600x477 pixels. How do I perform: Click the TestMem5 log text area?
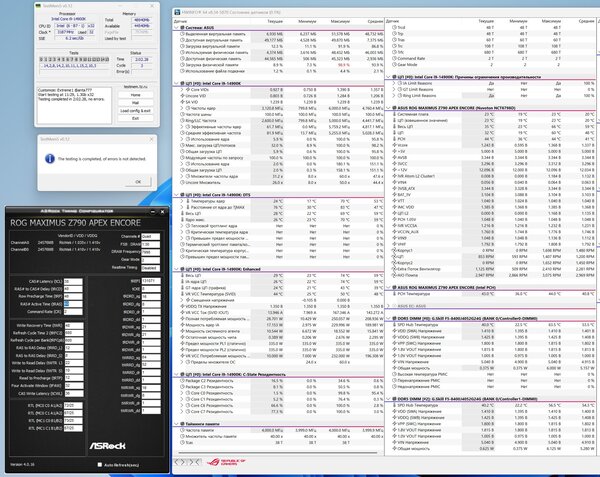[74, 105]
